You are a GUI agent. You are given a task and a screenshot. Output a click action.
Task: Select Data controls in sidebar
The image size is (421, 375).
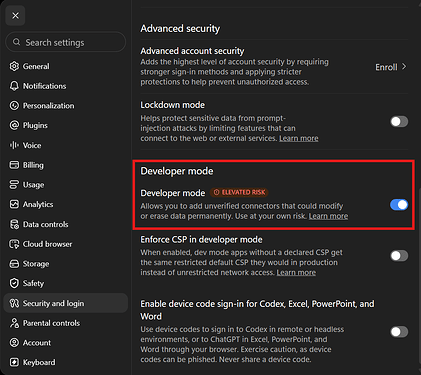click(65, 224)
